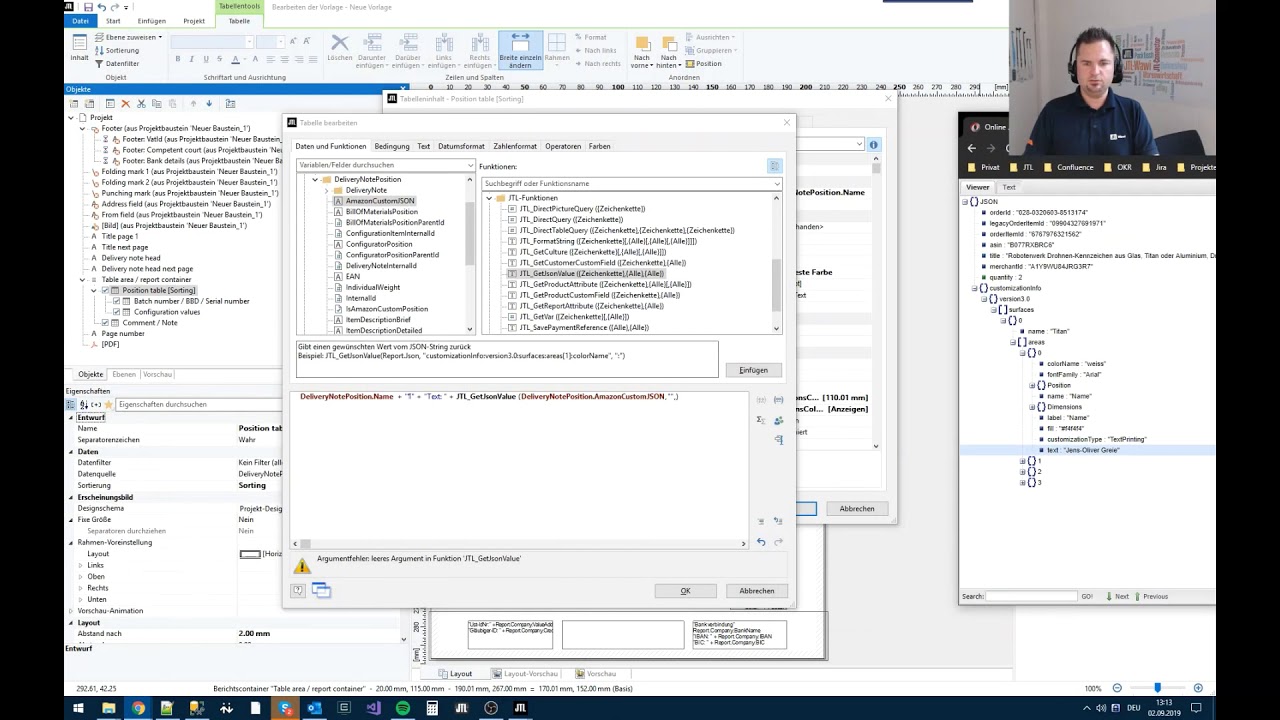Uncheck the Position table [Sorting] checkbox

(105, 290)
